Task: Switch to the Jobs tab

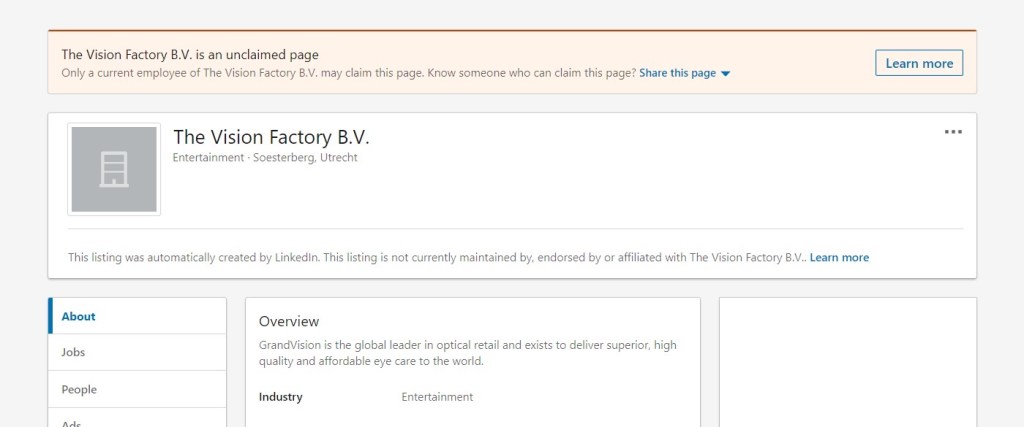Action: [73, 352]
